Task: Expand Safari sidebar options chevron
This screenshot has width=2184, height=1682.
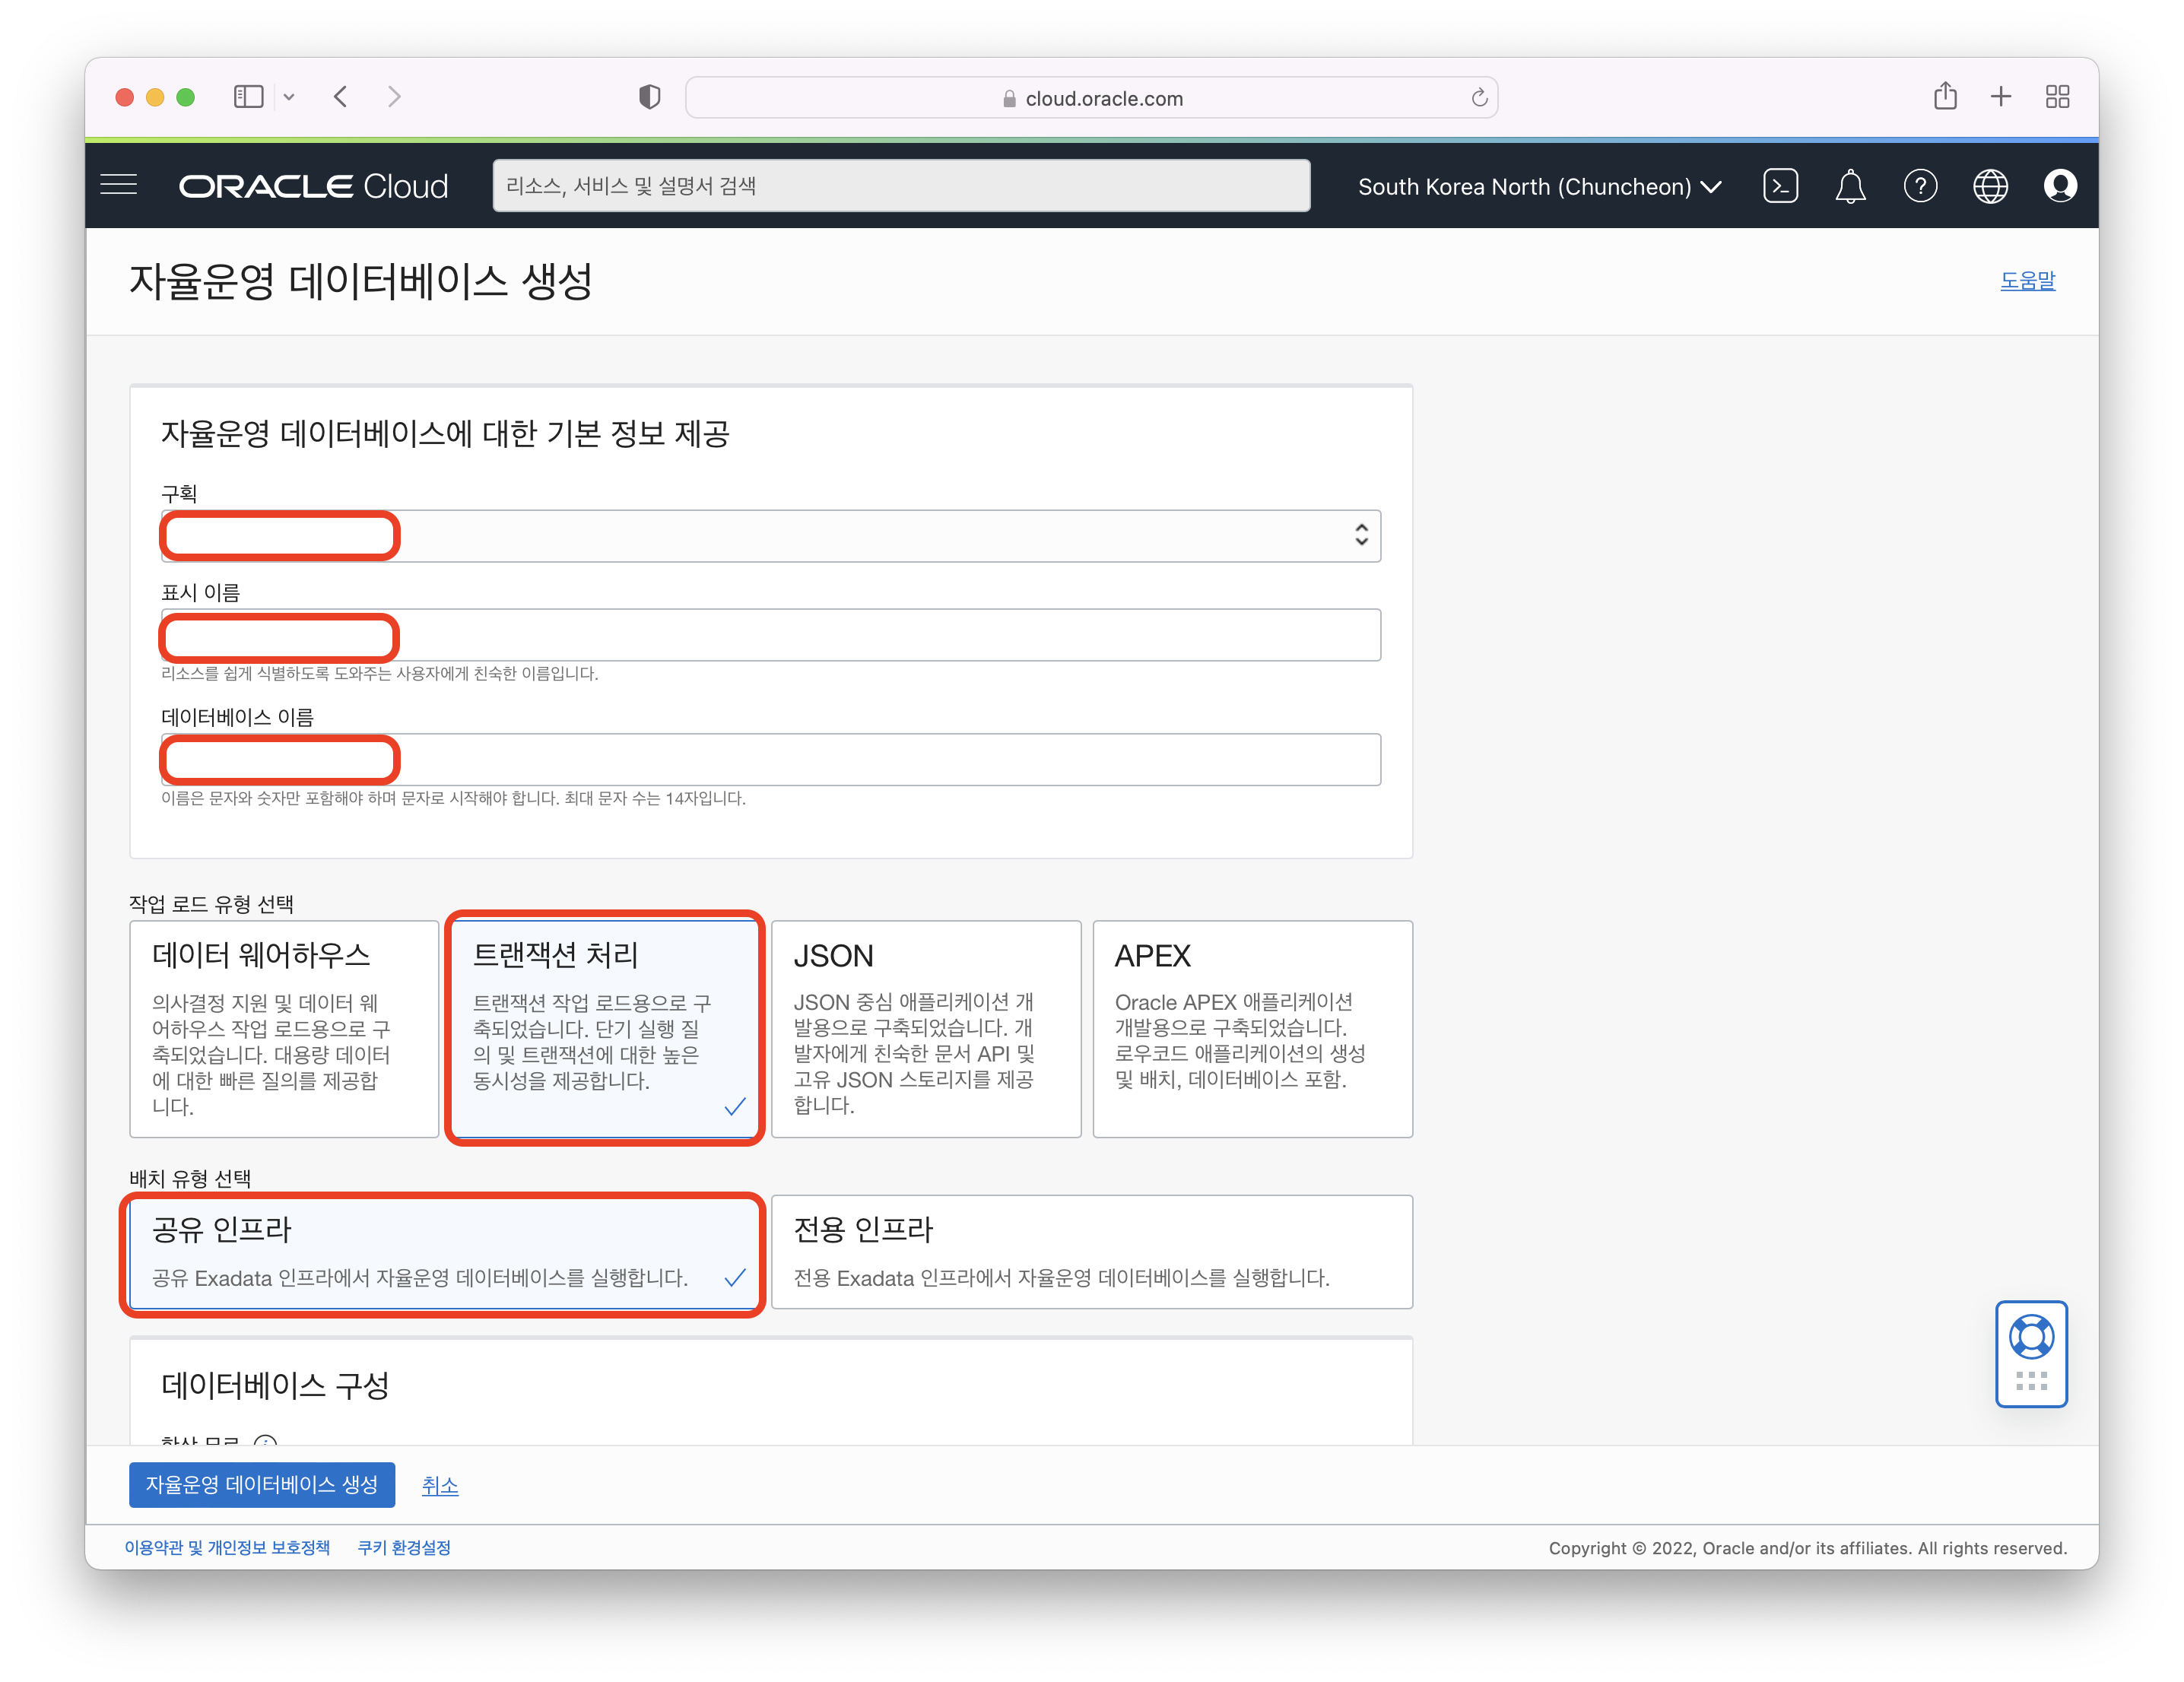Action: (x=289, y=97)
